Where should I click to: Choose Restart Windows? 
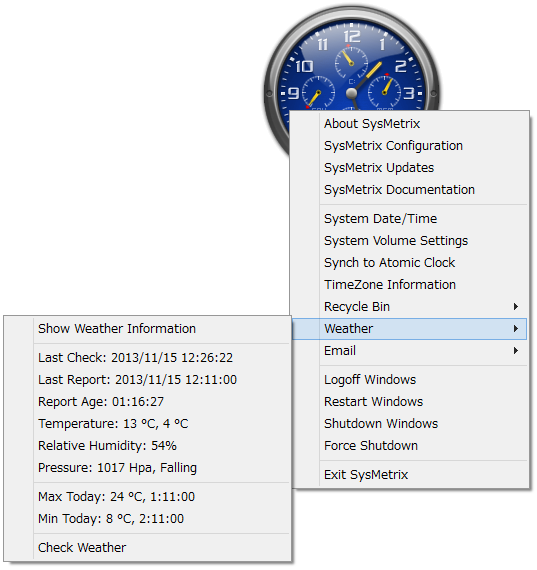(x=409, y=402)
